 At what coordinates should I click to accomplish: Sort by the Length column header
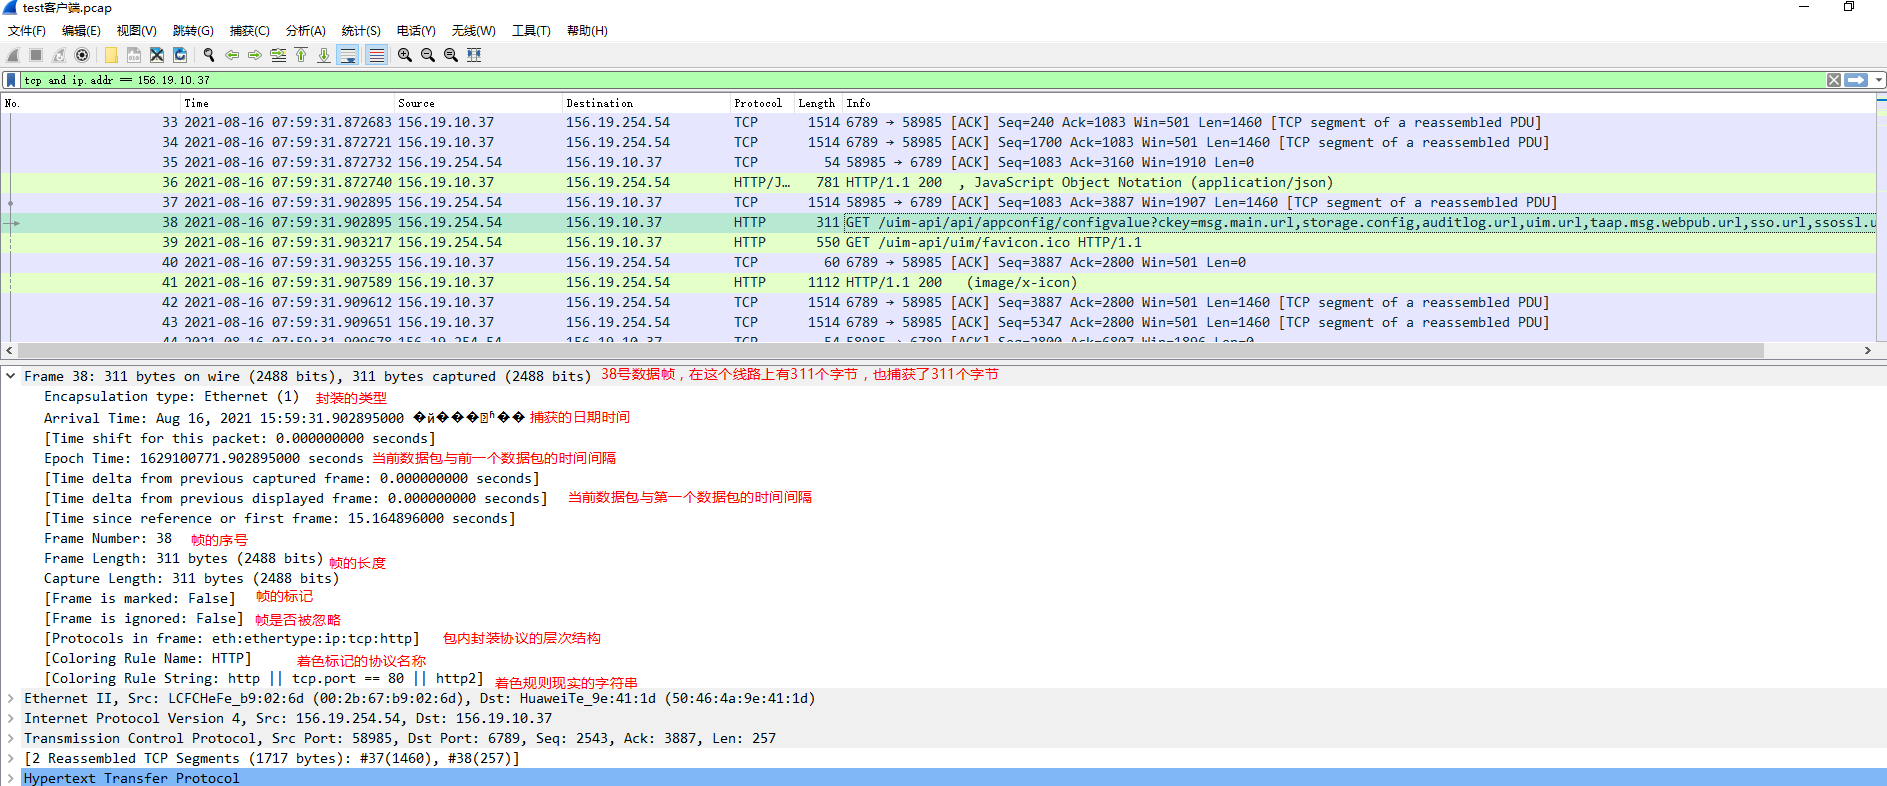818,103
